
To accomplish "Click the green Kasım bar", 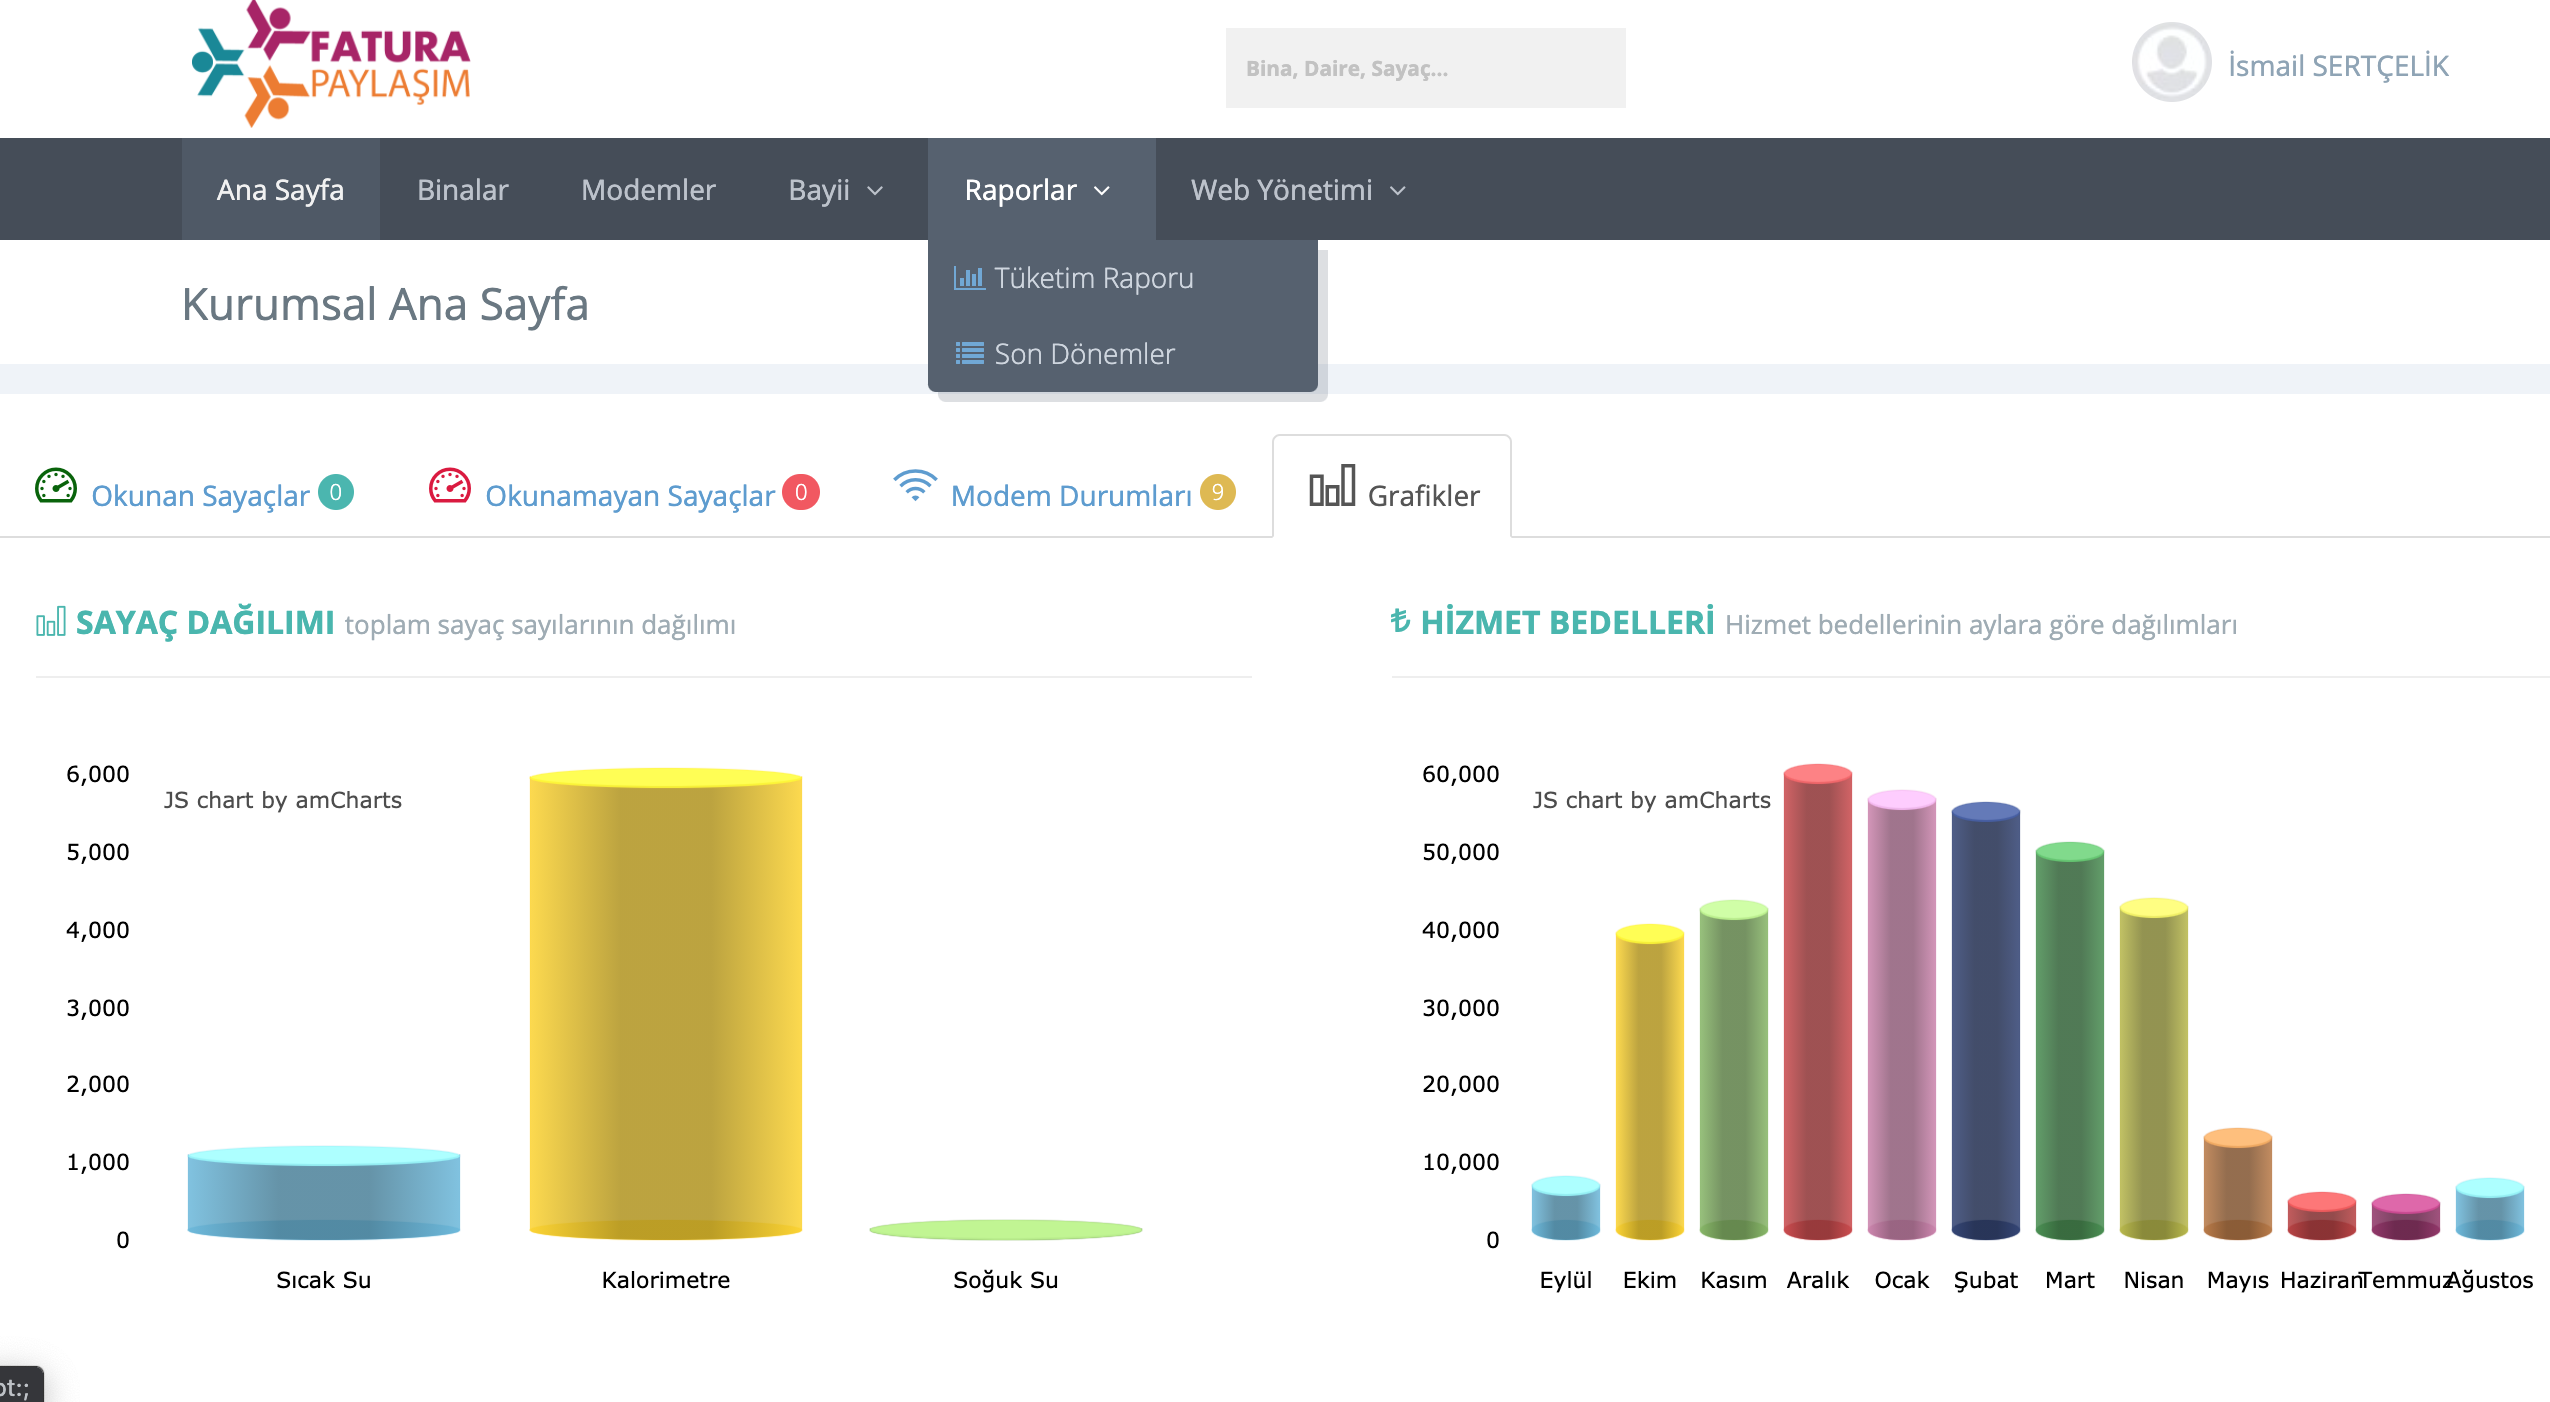I will pyautogui.click(x=1734, y=1071).
